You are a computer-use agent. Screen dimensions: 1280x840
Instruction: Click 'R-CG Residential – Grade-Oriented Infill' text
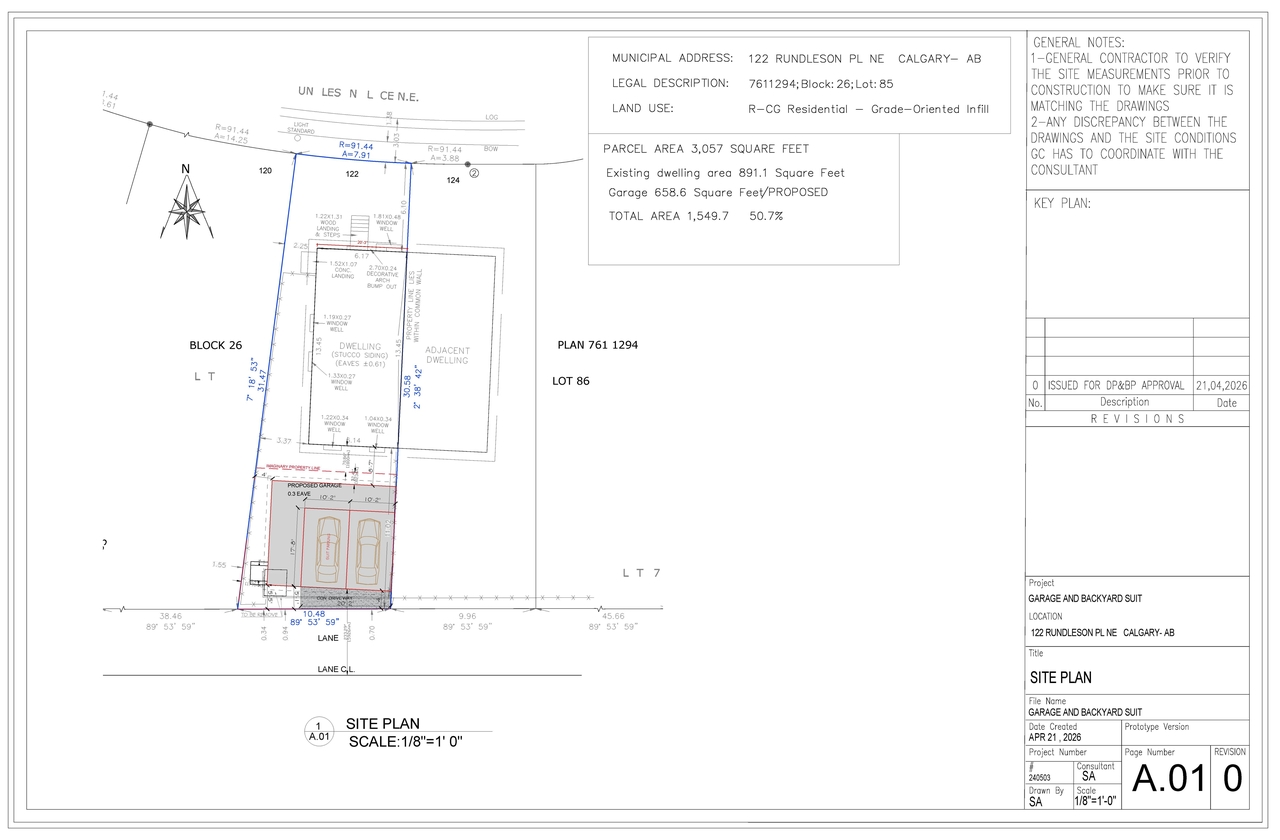click(868, 109)
